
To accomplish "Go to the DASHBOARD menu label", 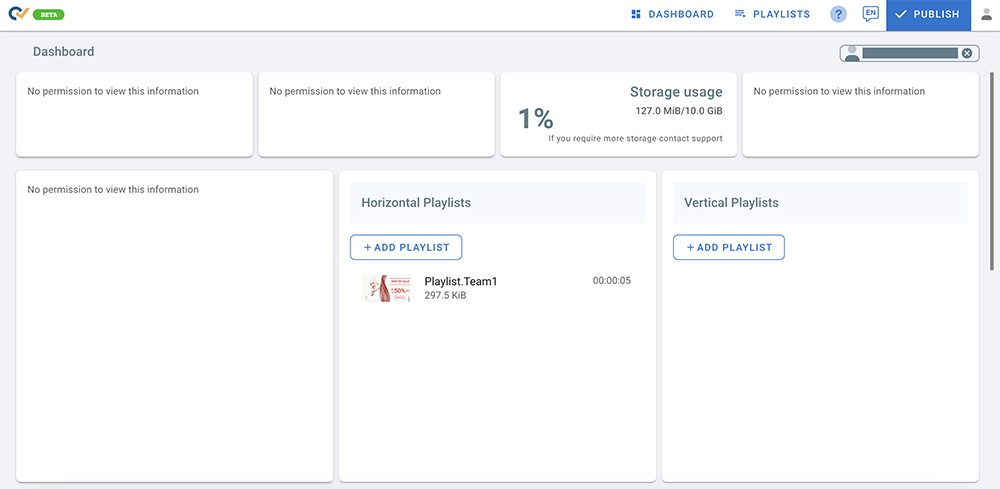I will point(681,14).
